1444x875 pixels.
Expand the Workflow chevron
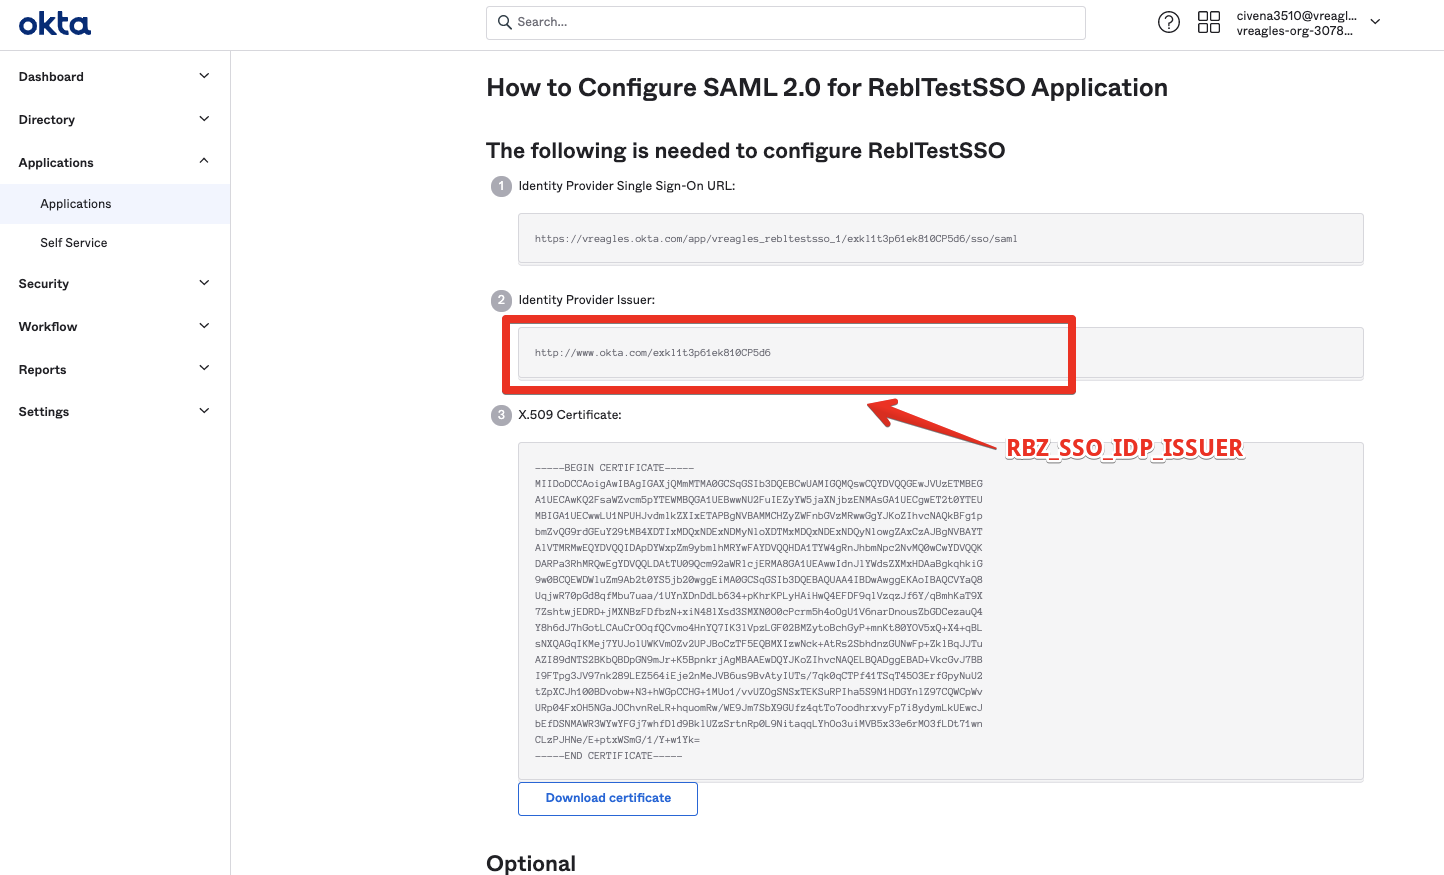[x=204, y=326]
